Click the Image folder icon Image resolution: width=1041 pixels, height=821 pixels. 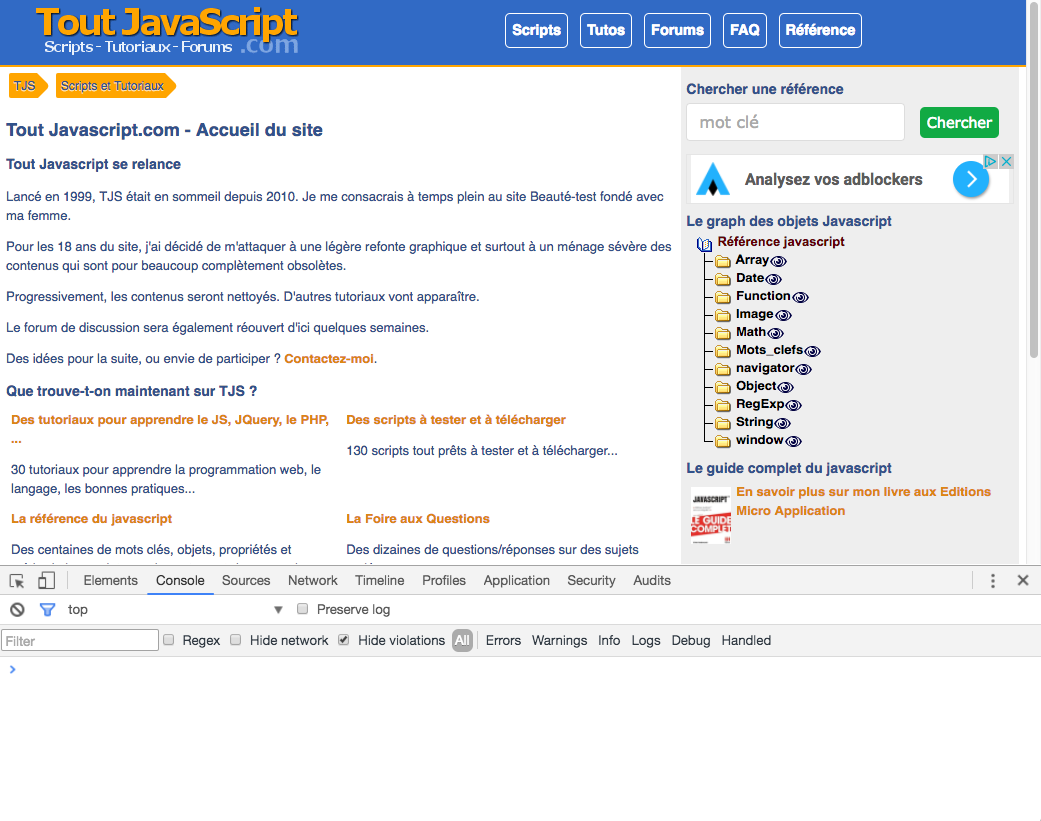tap(723, 315)
